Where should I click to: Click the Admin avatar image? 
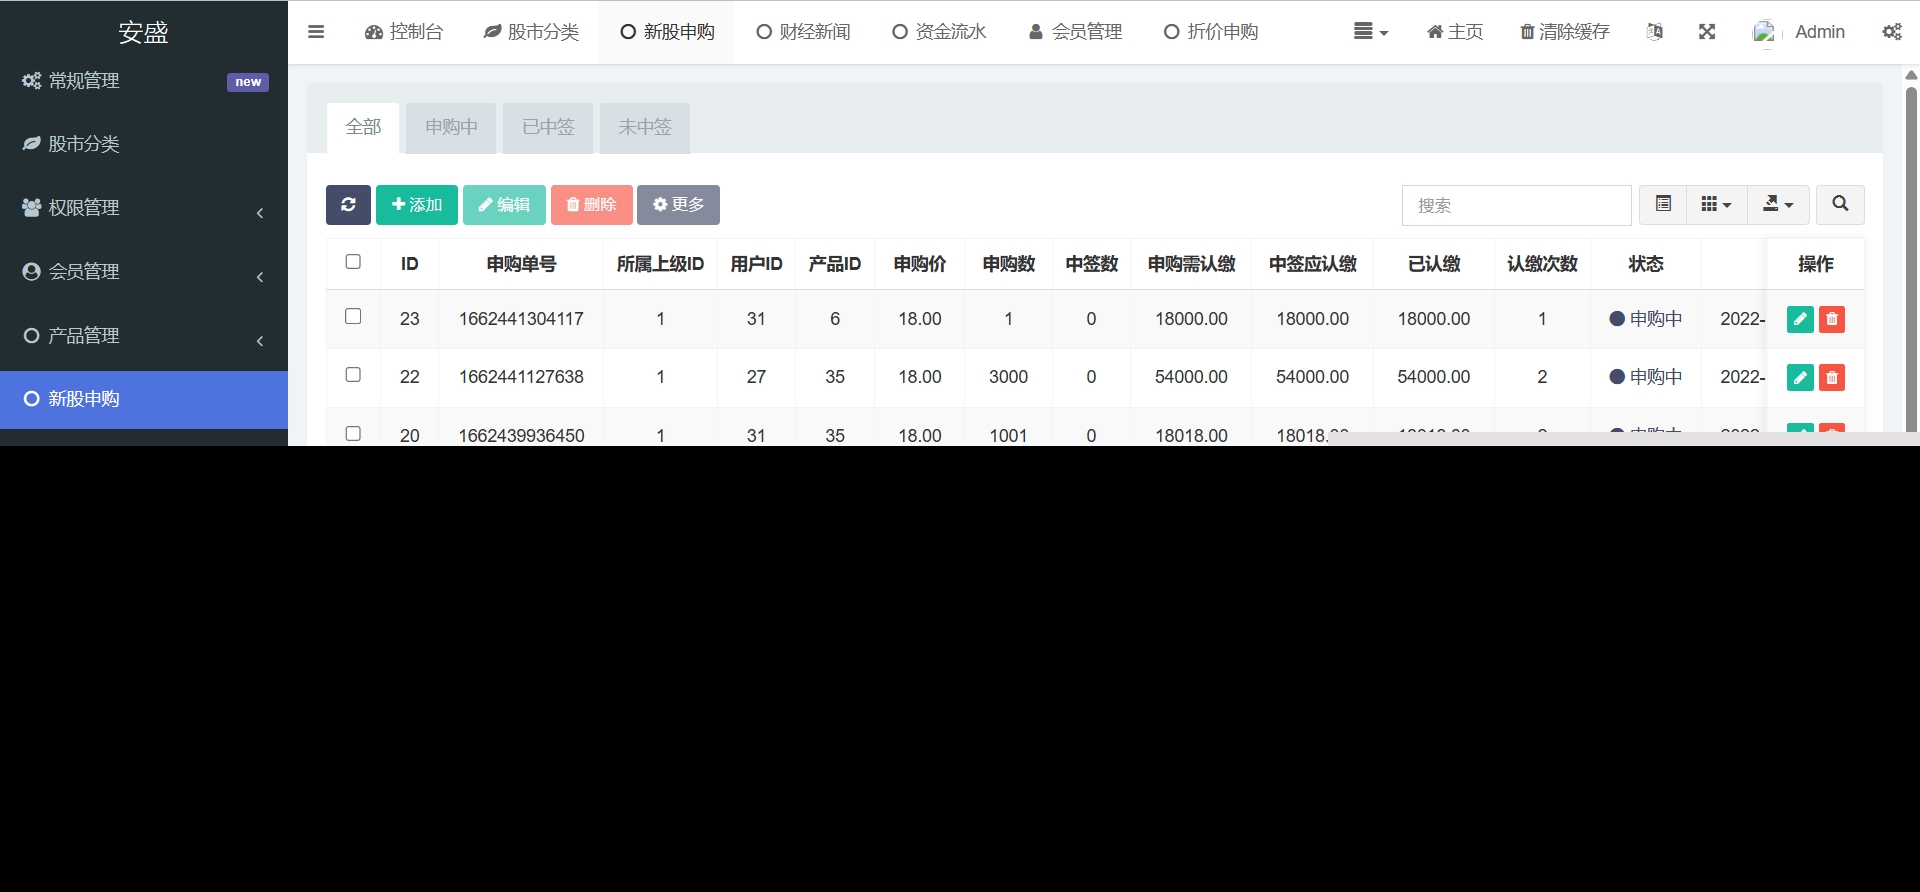[x=1765, y=32]
